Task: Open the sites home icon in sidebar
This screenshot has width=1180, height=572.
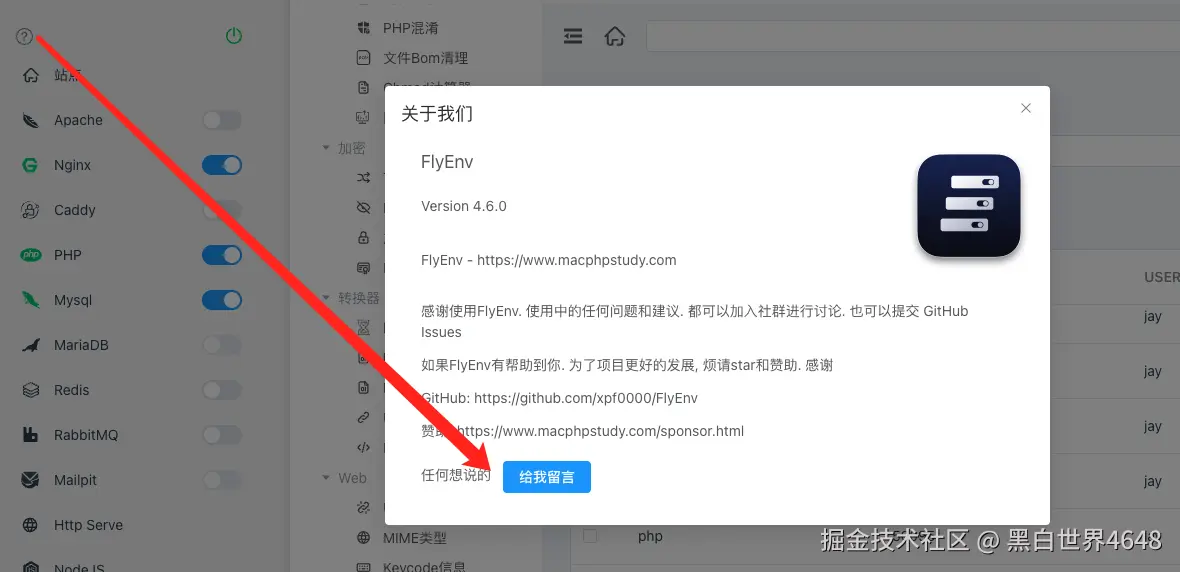Action: [x=30, y=75]
